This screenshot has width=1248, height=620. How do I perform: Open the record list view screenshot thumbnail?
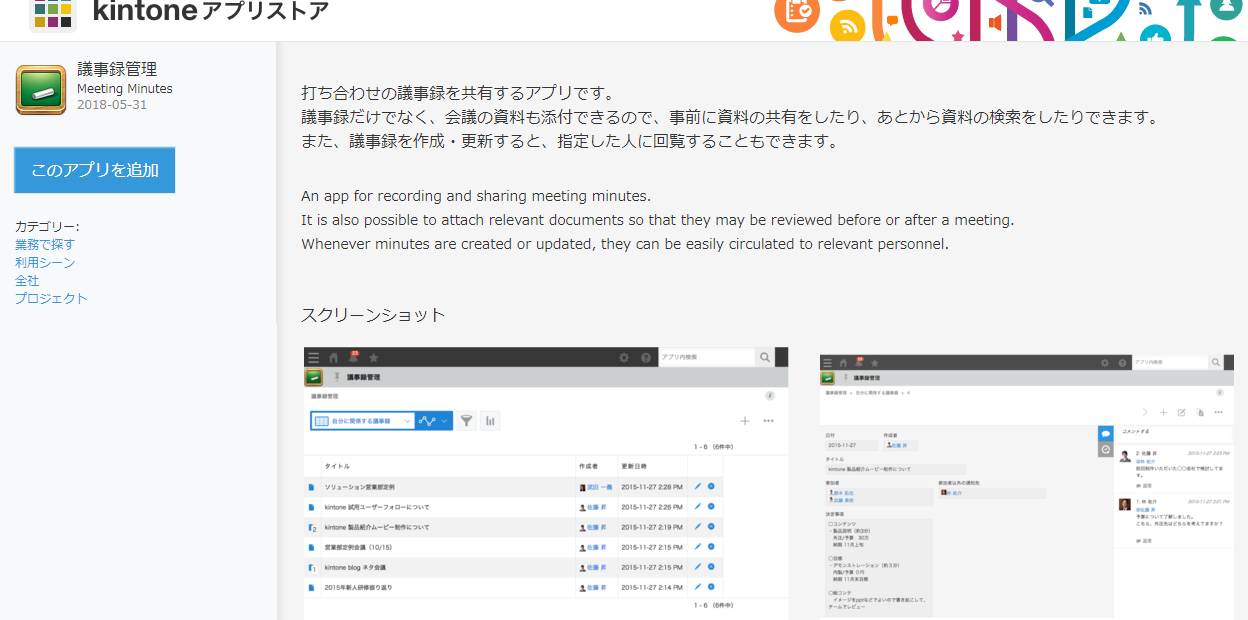coord(546,483)
